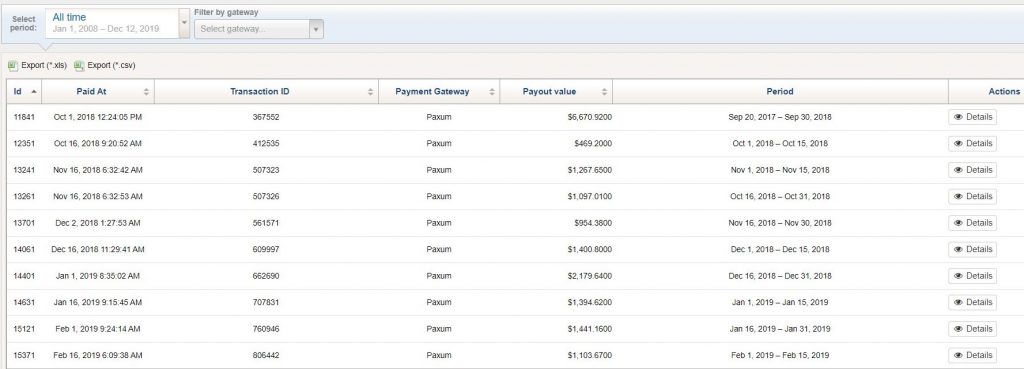The height and width of the screenshot is (369, 1024).
Task: View Details for payout 14631
Action: coord(972,302)
